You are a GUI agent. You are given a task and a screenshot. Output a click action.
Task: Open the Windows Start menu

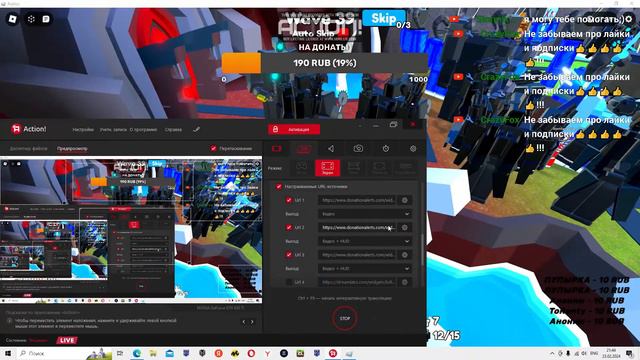(8, 353)
